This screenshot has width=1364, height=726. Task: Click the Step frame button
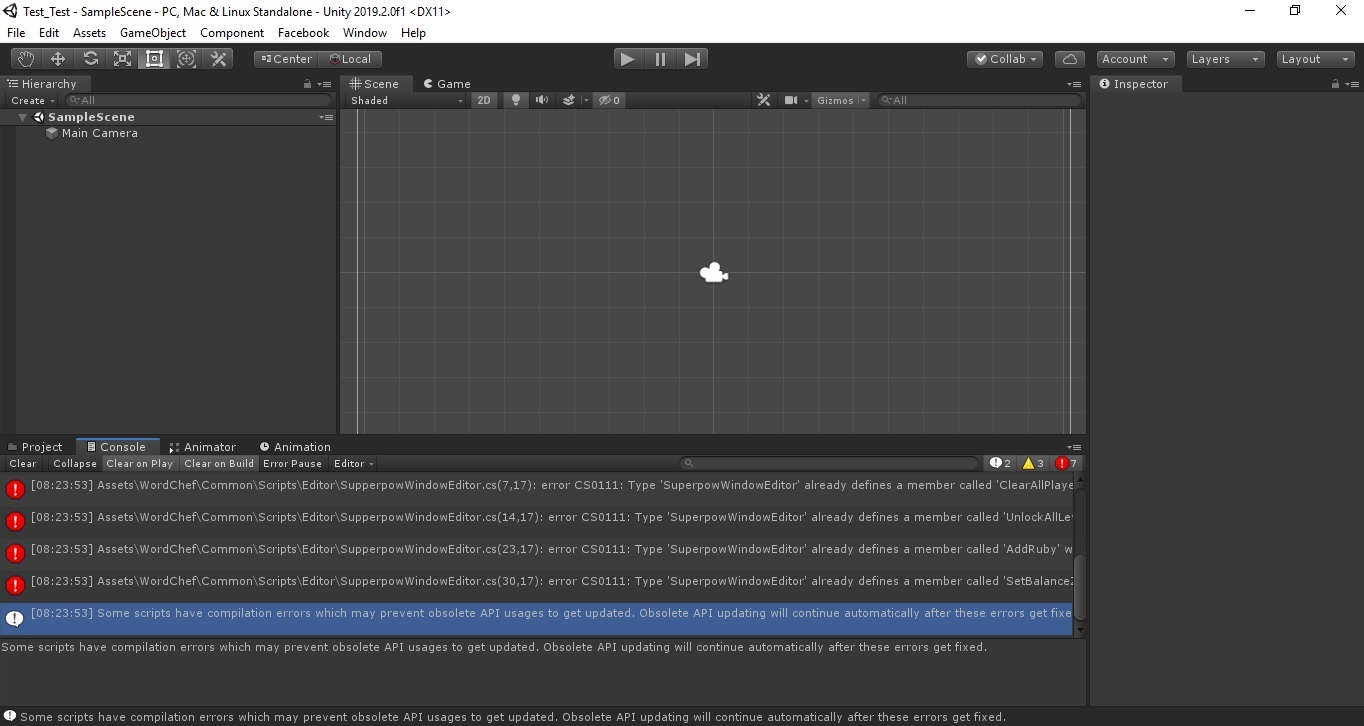pyautogui.click(x=692, y=59)
